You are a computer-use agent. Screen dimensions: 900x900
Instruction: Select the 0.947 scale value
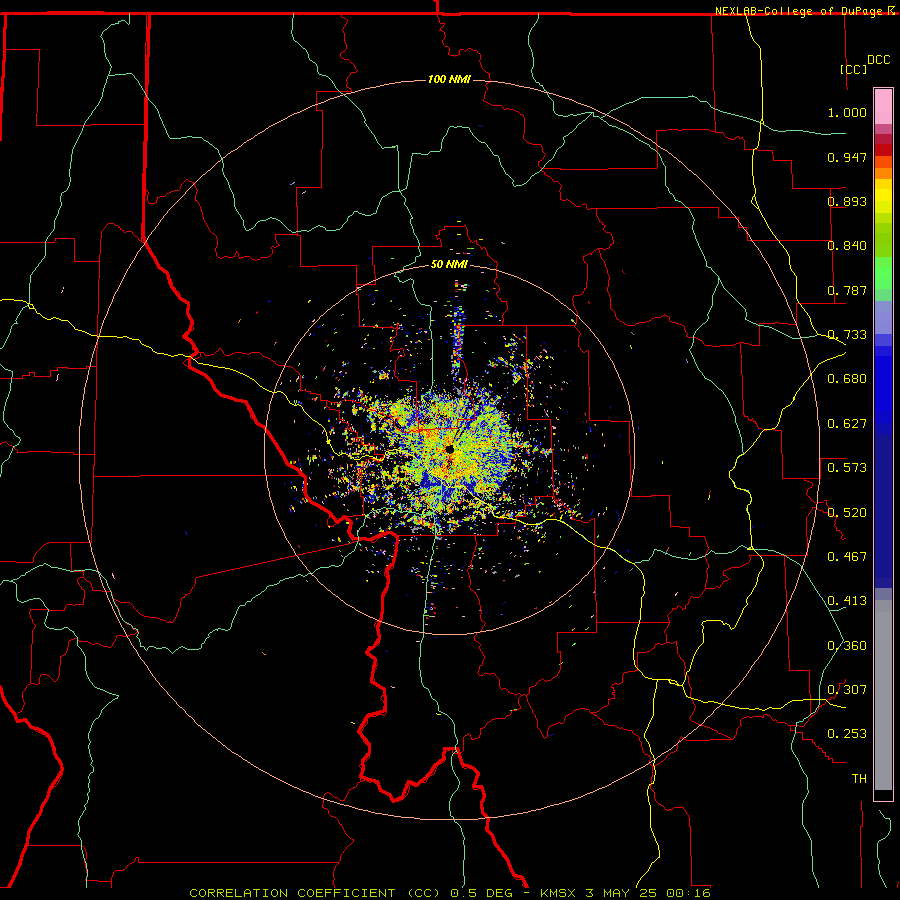tap(847, 157)
